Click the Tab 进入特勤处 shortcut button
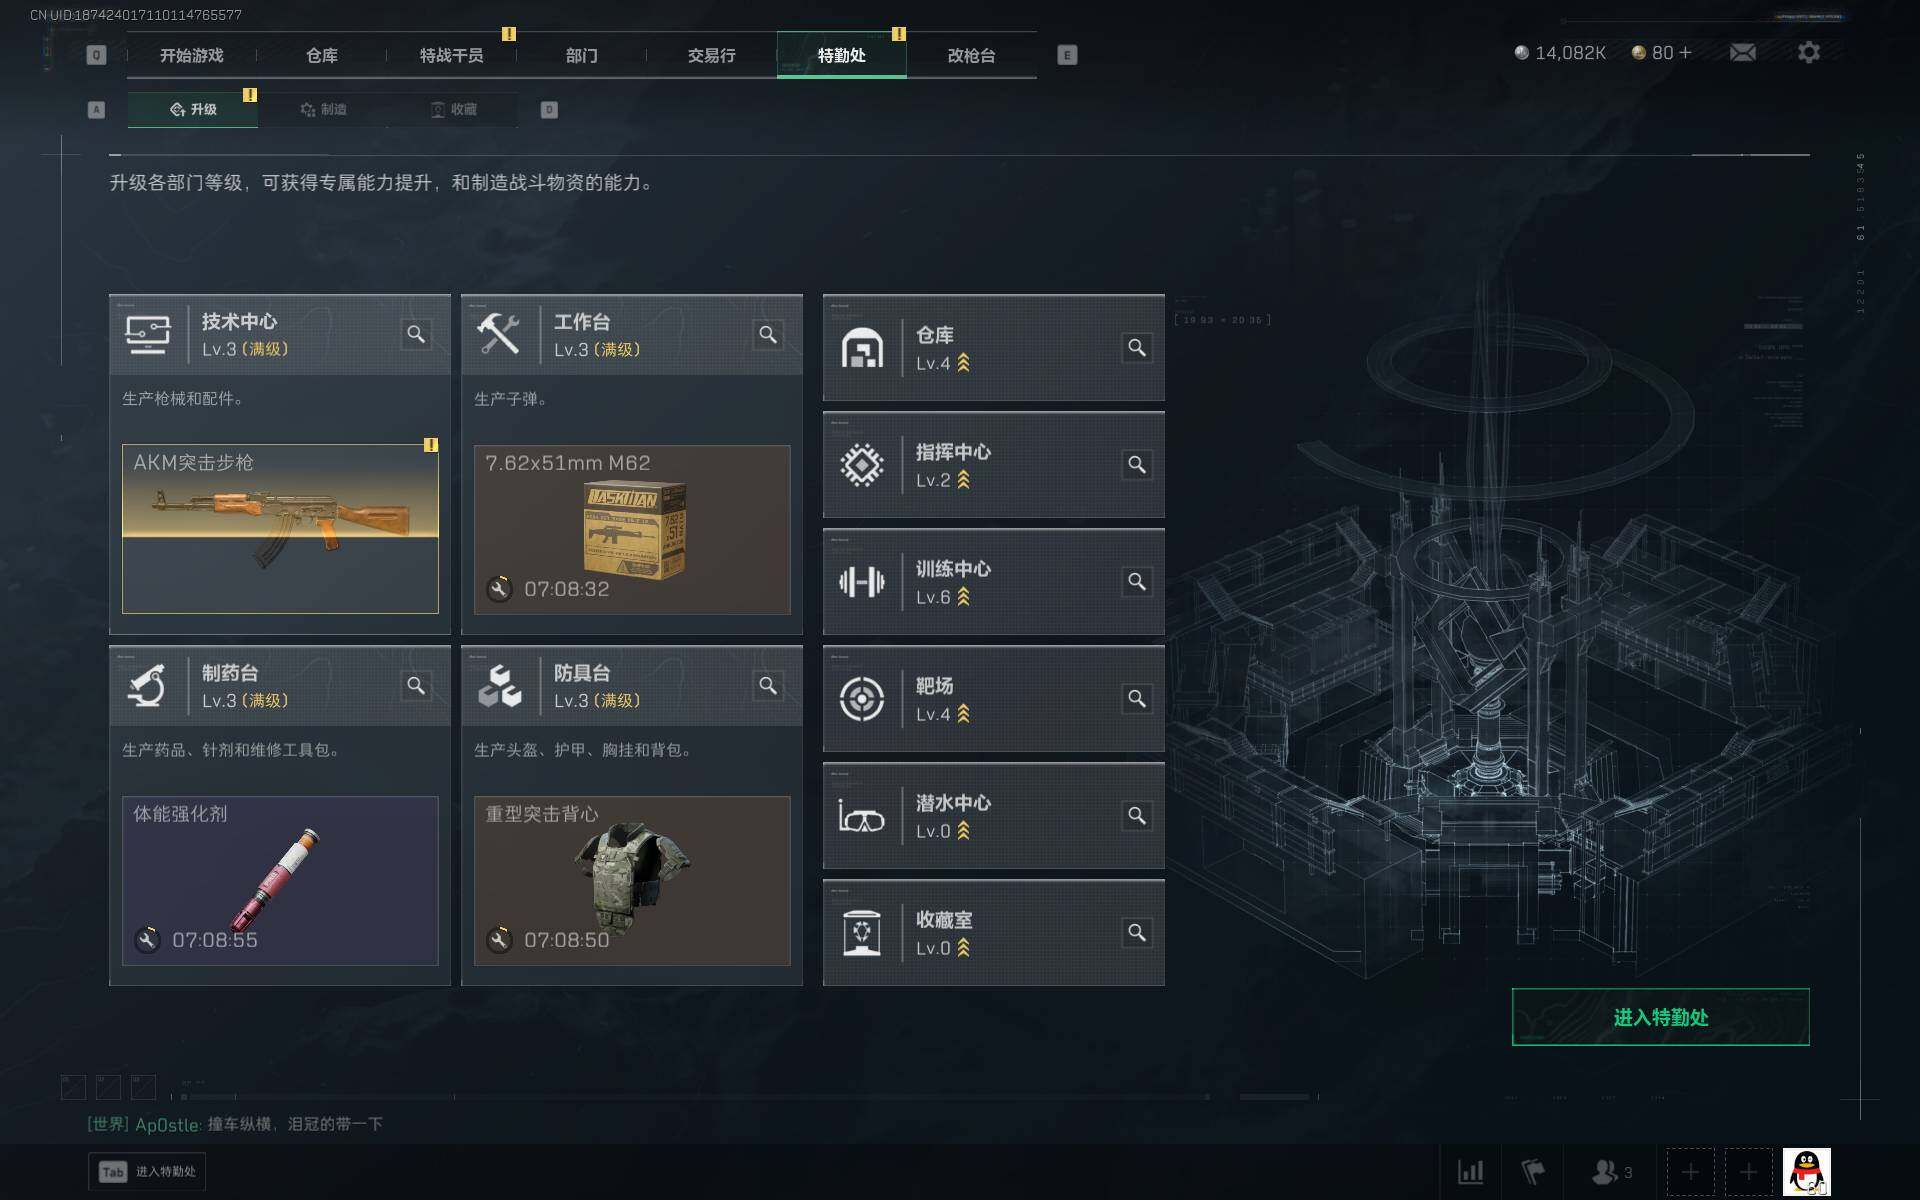1920x1200 pixels. (147, 1171)
